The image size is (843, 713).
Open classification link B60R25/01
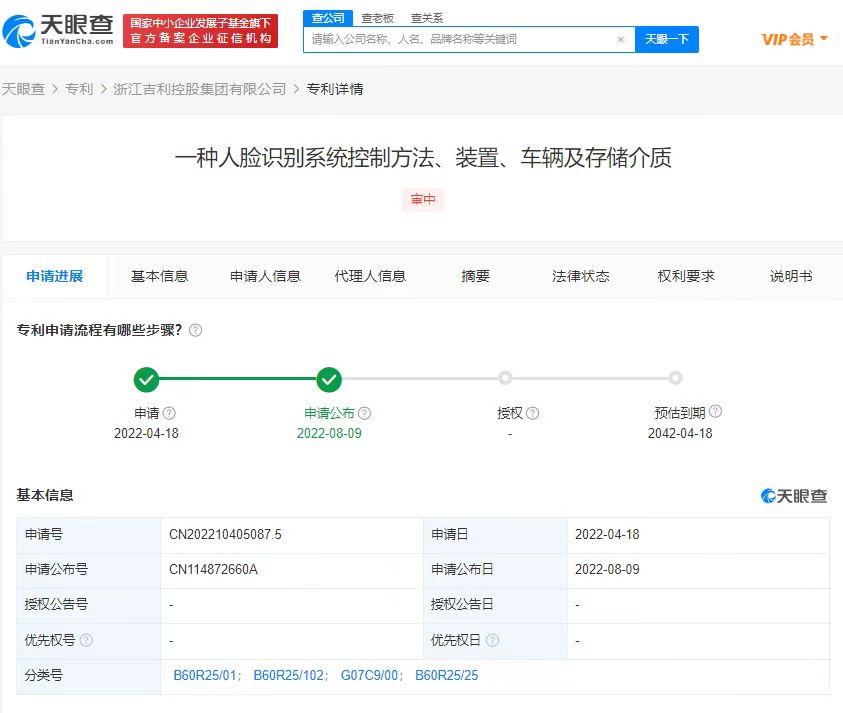[x=205, y=675]
